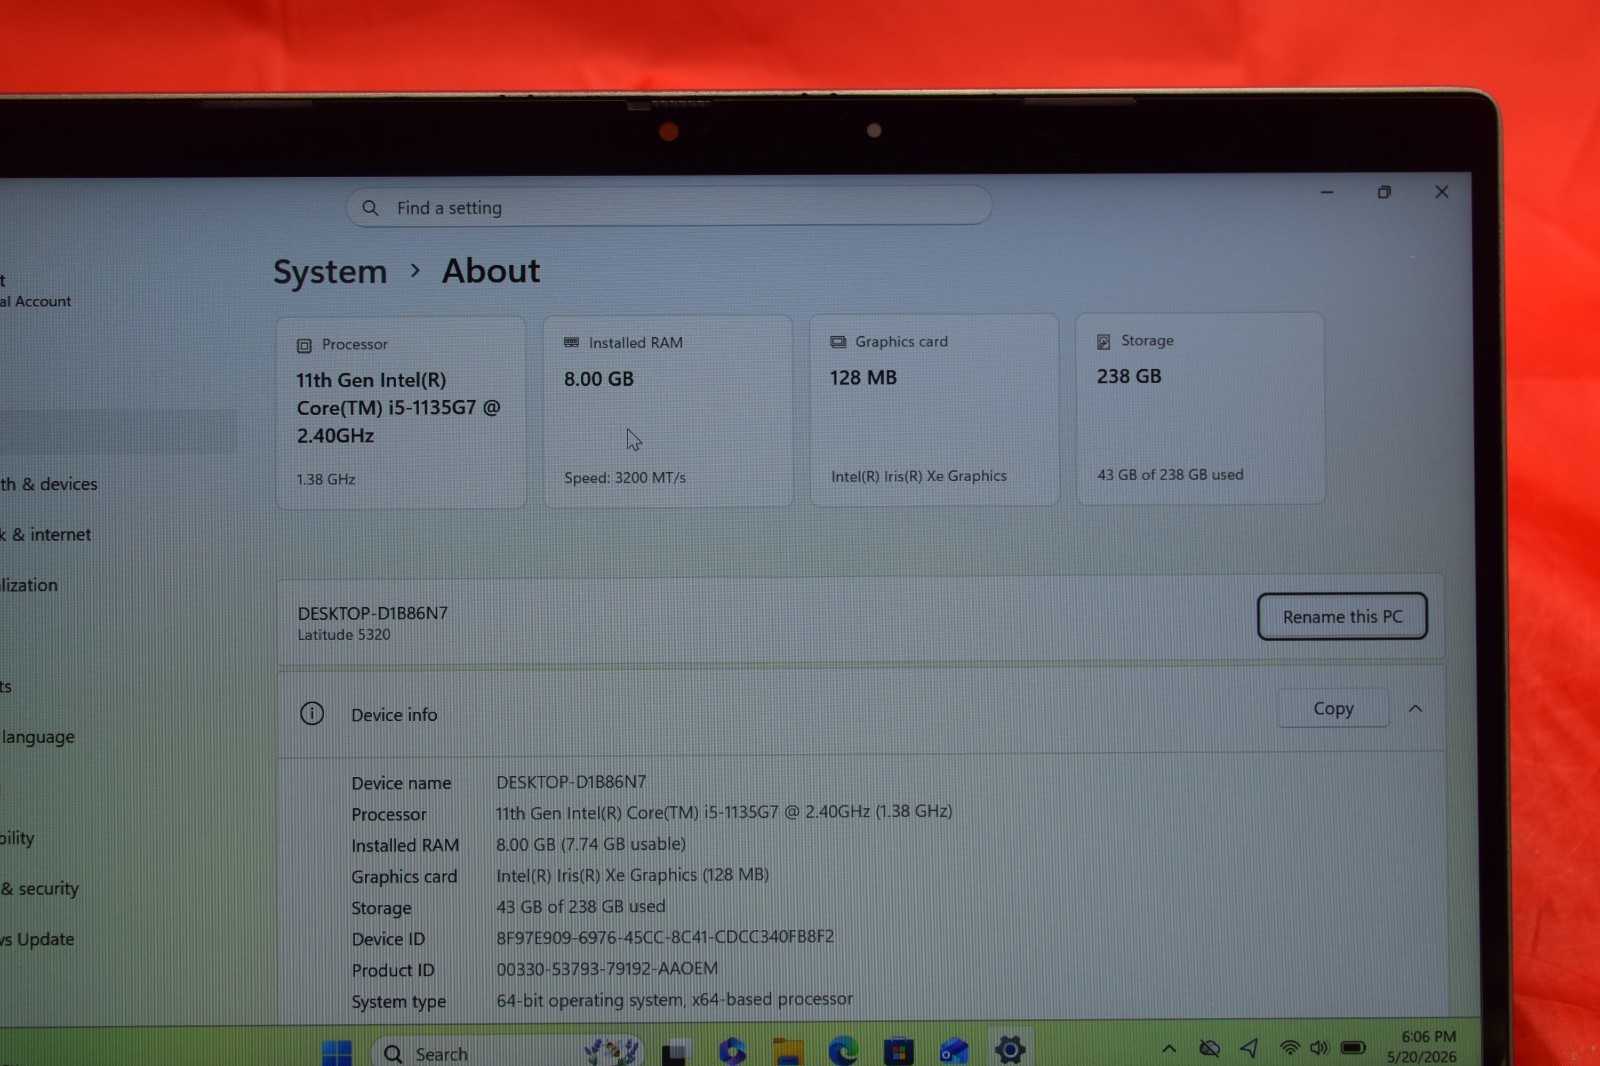Open Privacy & security in sidebar
The width and height of the screenshot is (1600, 1066).
(40, 888)
